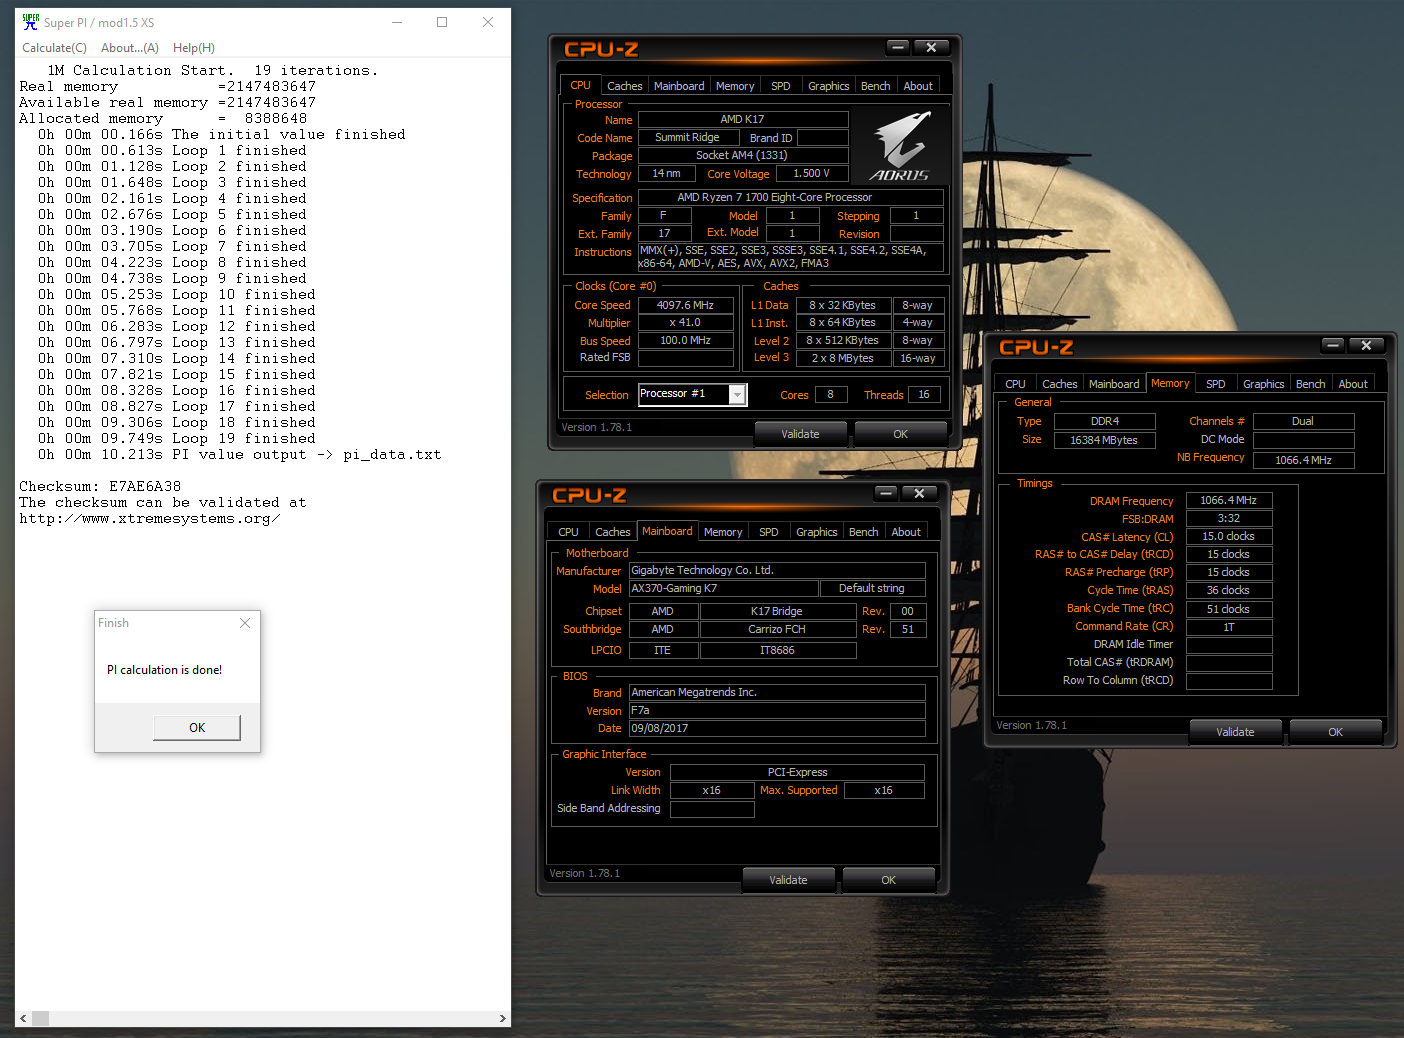Click the Checksum: E7AE6A38 line
The width and height of the screenshot is (1404, 1038).
(100, 487)
